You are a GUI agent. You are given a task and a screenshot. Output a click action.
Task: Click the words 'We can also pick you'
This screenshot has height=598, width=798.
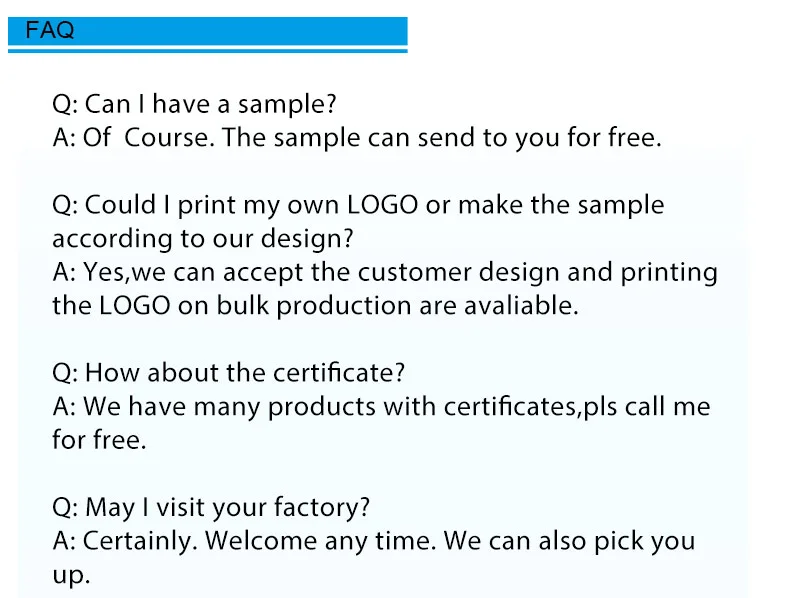pos(568,541)
